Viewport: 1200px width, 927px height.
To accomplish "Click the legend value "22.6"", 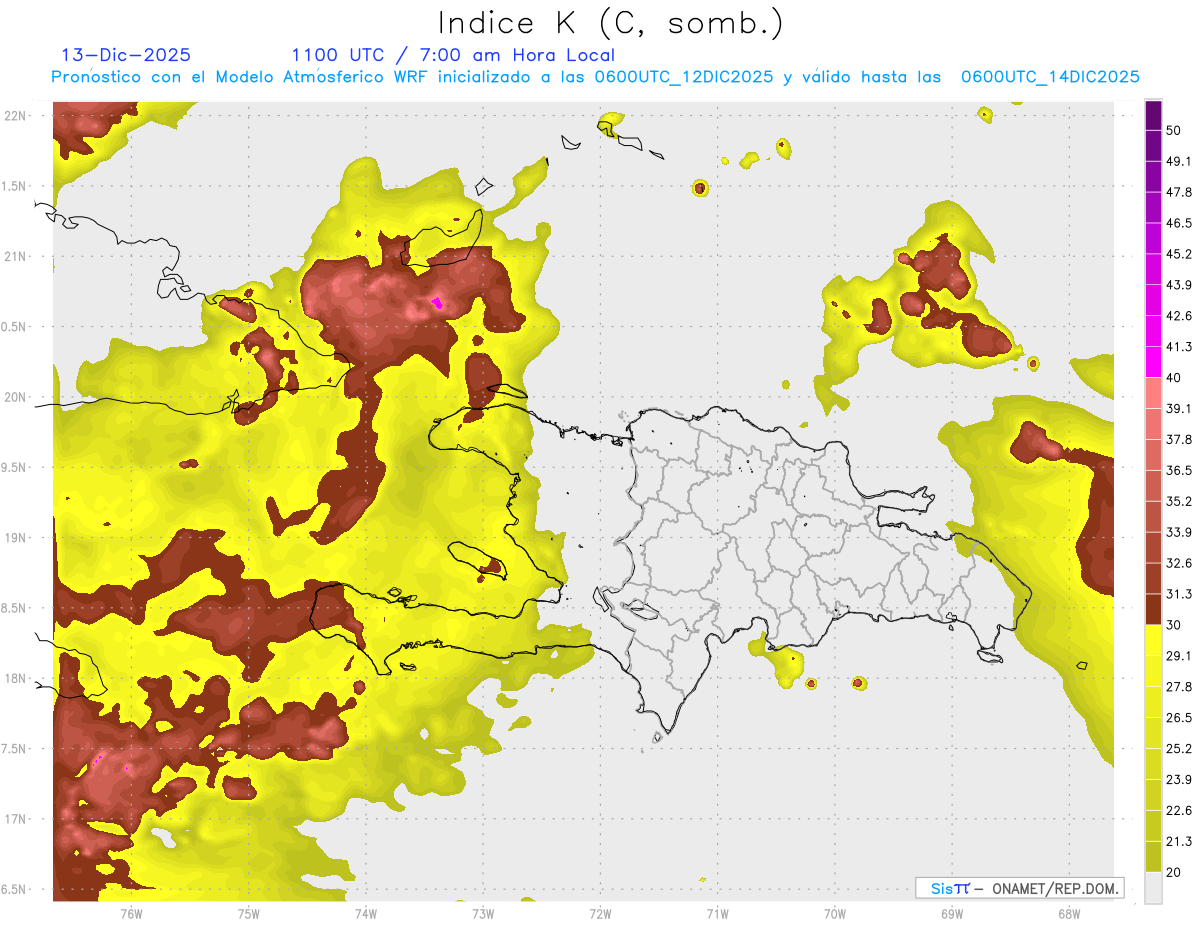I will tap(1180, 811).
